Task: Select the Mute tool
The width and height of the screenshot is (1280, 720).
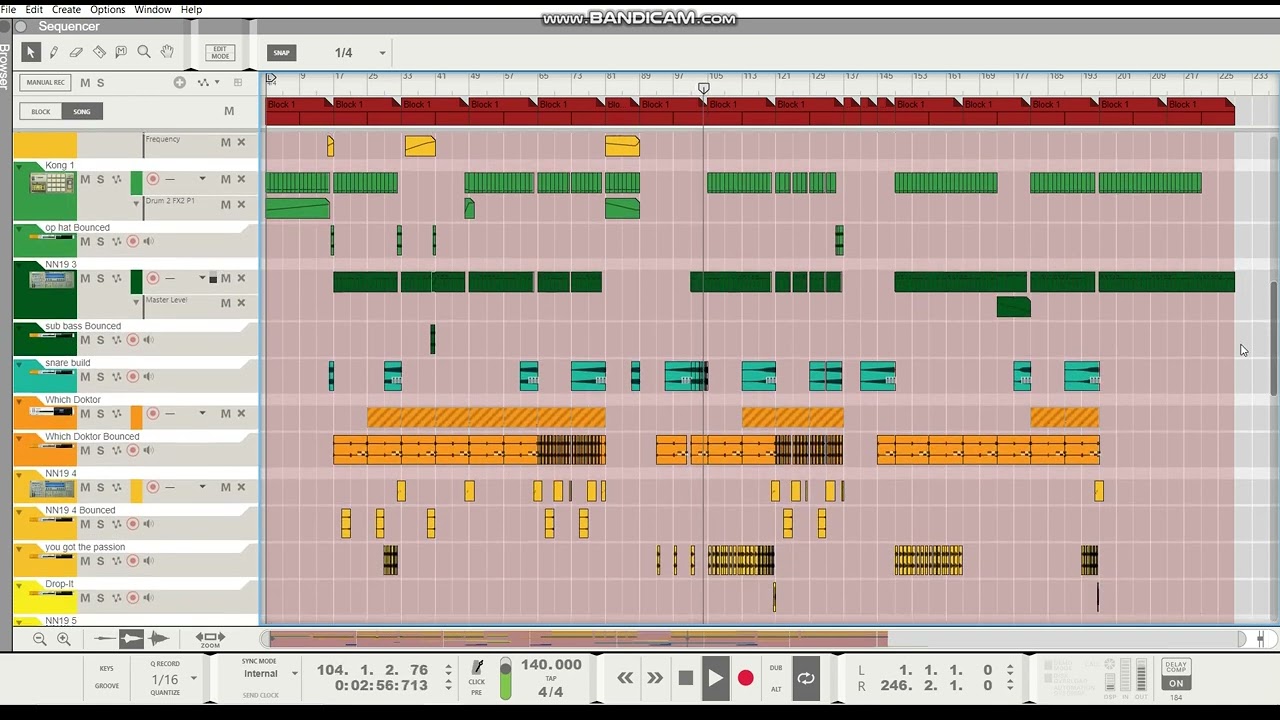Action: (121, 52)
